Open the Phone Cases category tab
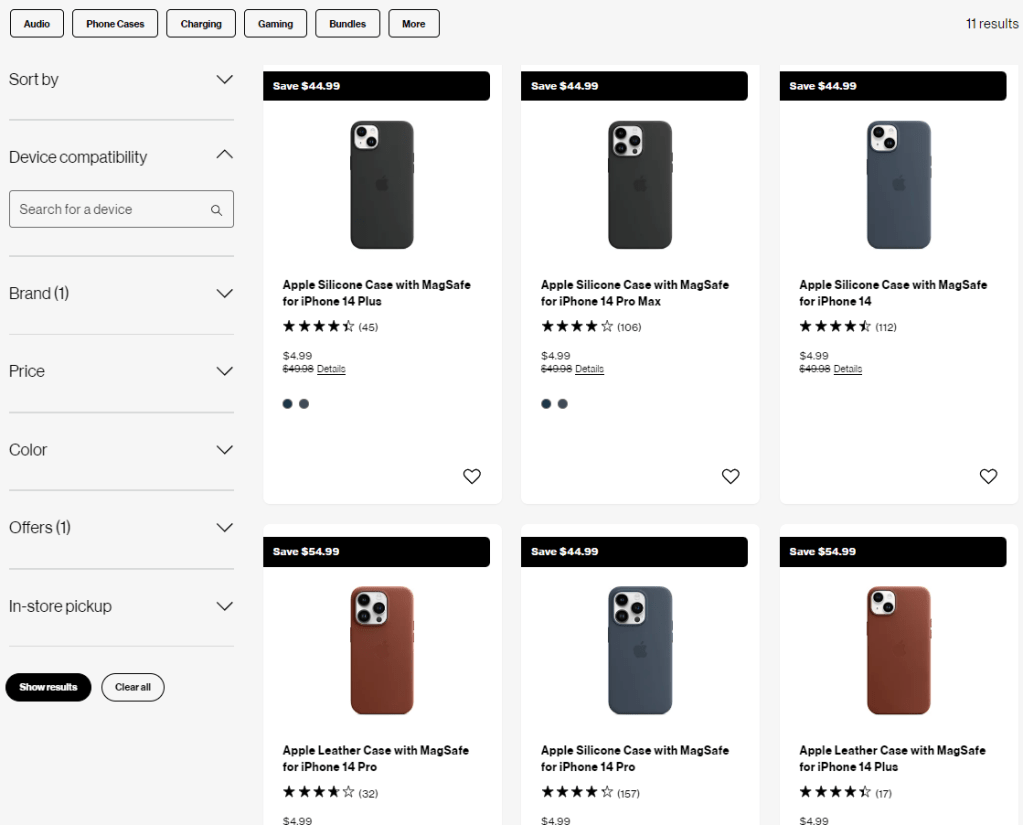The image size is (1023, 825). pyautogui.click(x=115, y=24)
